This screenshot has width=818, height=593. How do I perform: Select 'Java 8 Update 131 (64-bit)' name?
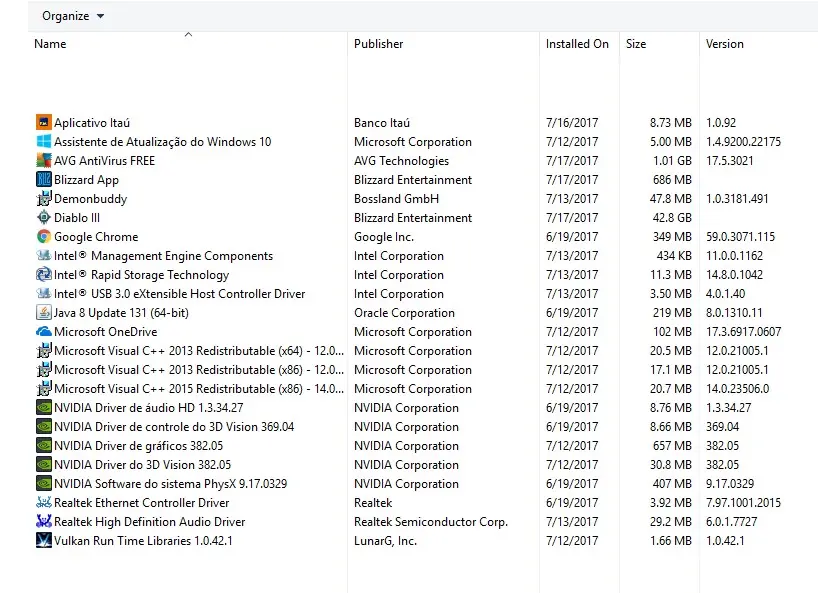click(122, 313)
